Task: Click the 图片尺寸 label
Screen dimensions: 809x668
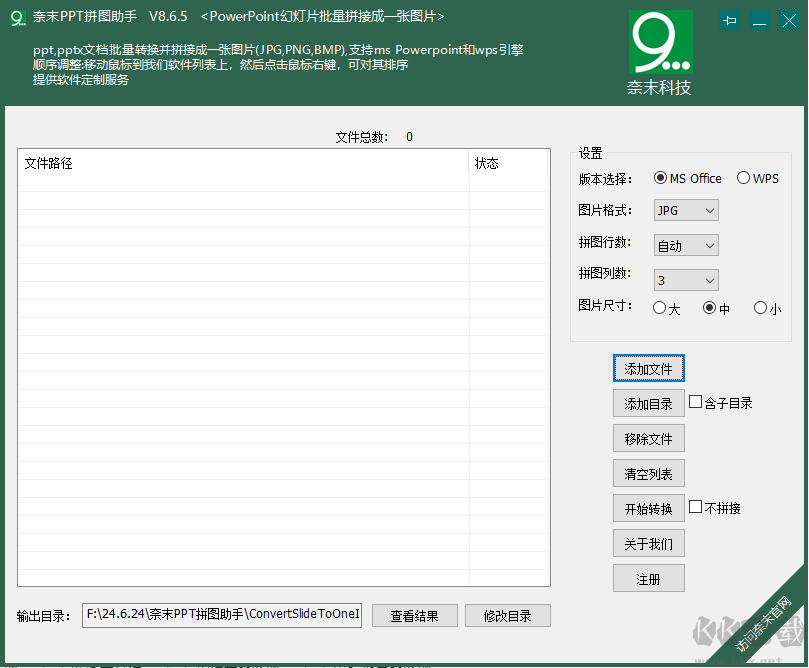Action: (605, 305)
